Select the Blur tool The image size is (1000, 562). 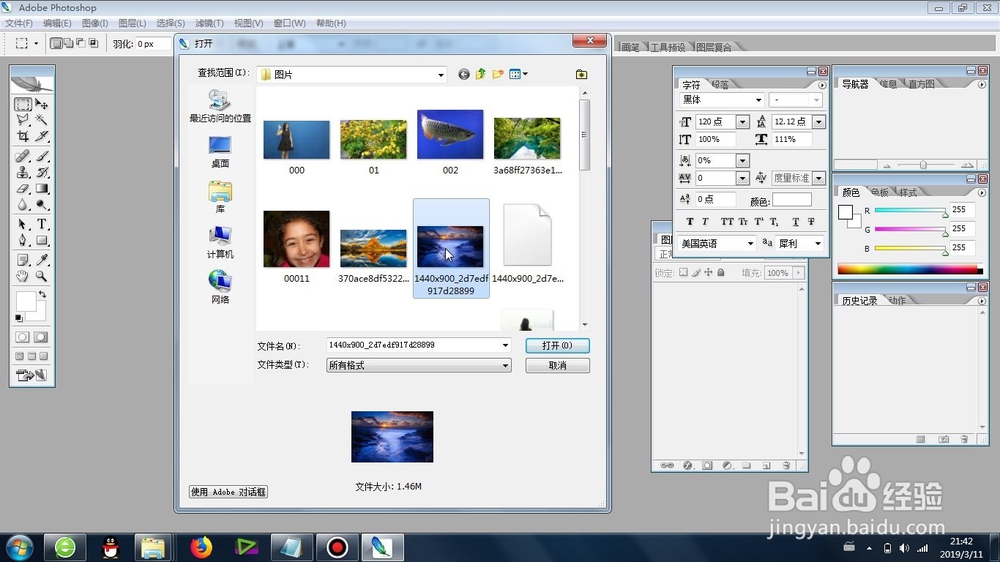pyautogui.click(x=23, y=205)
